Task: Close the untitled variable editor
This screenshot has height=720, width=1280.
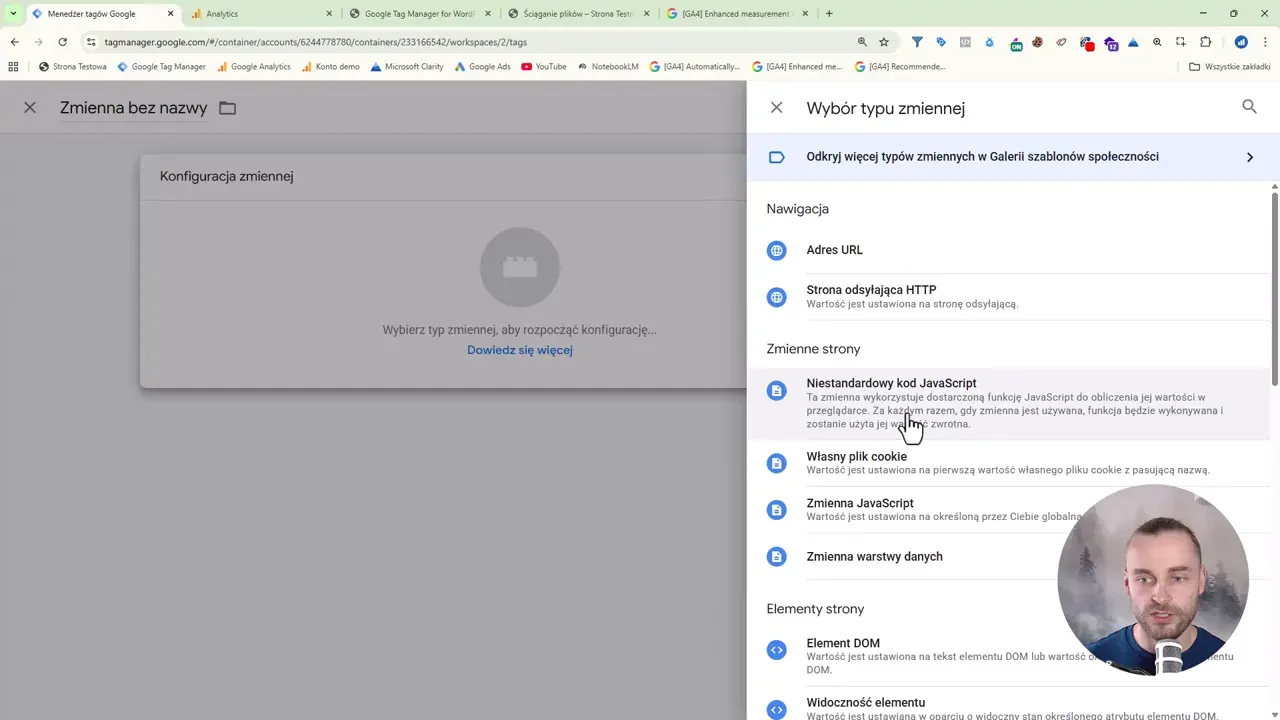Action: click(x=30, y=107)
